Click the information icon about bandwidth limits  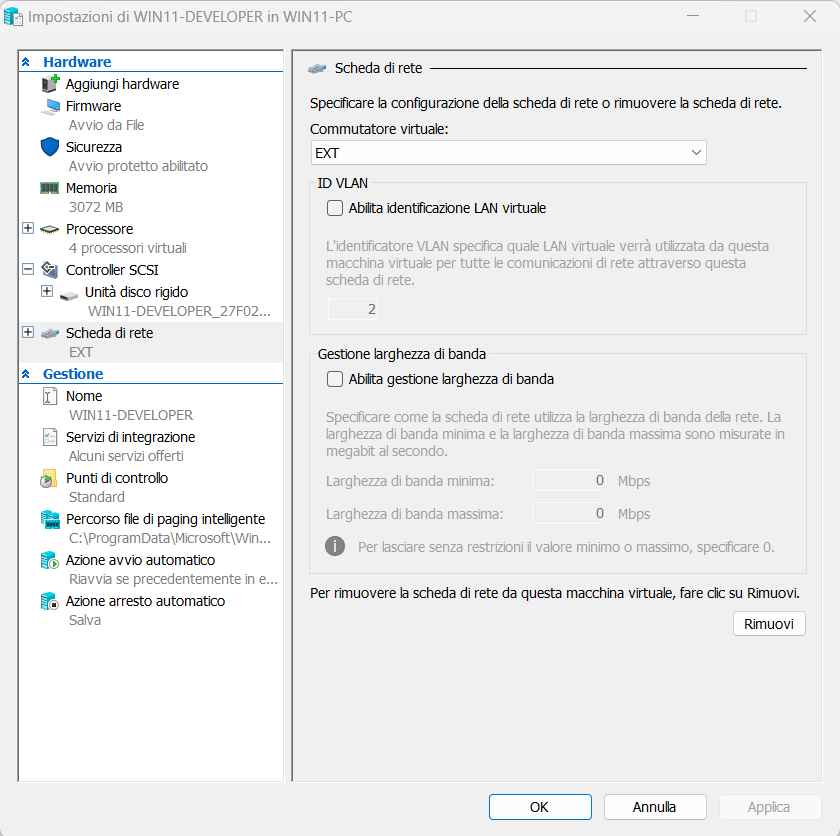coord(335,546)
